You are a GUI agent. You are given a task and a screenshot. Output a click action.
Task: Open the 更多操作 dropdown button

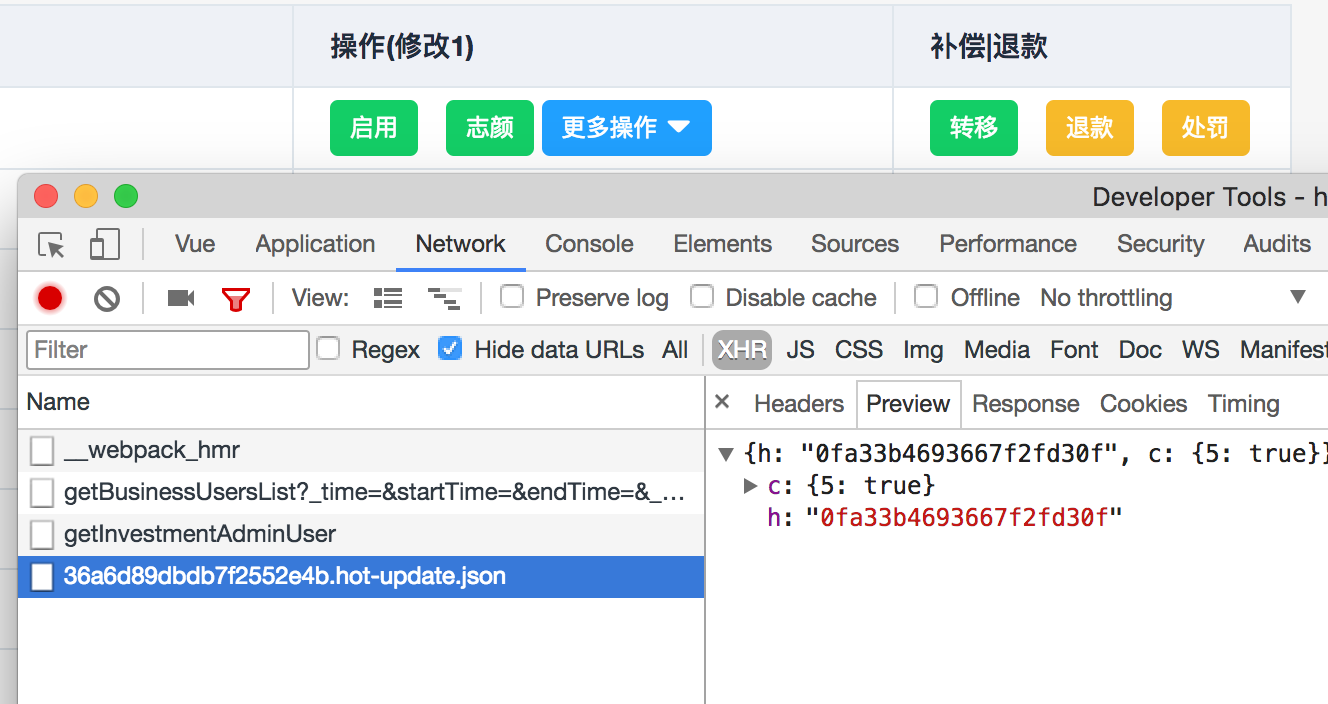pos(627,128)
